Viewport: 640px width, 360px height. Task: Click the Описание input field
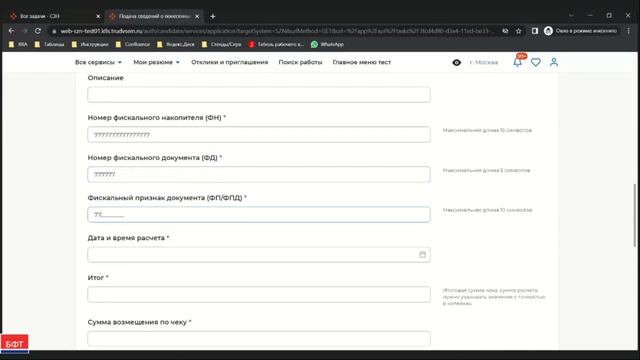[259, 95]
